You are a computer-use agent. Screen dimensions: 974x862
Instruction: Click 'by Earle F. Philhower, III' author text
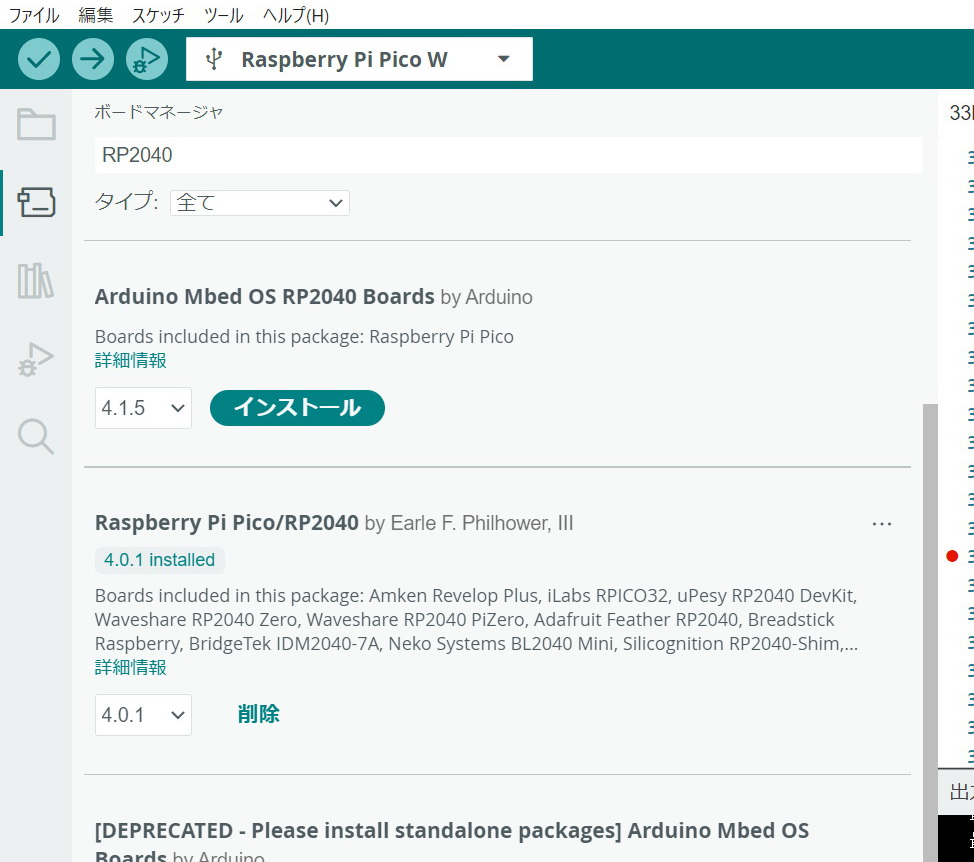tap(469, 524)
